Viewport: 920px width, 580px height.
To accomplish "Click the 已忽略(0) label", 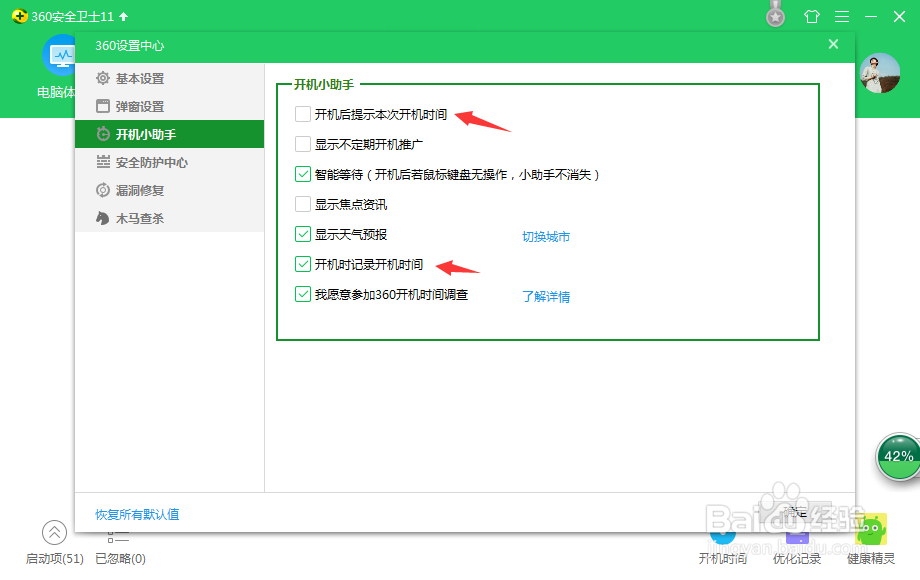I will click(x=120, y=558).
